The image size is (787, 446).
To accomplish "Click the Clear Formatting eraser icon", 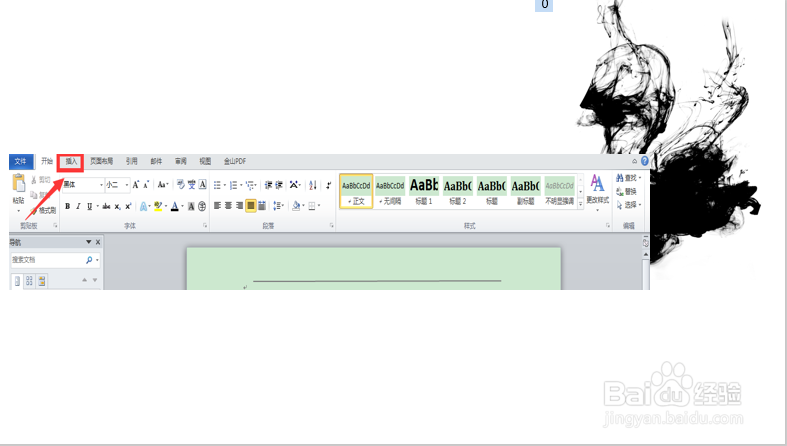I will 181,185.
